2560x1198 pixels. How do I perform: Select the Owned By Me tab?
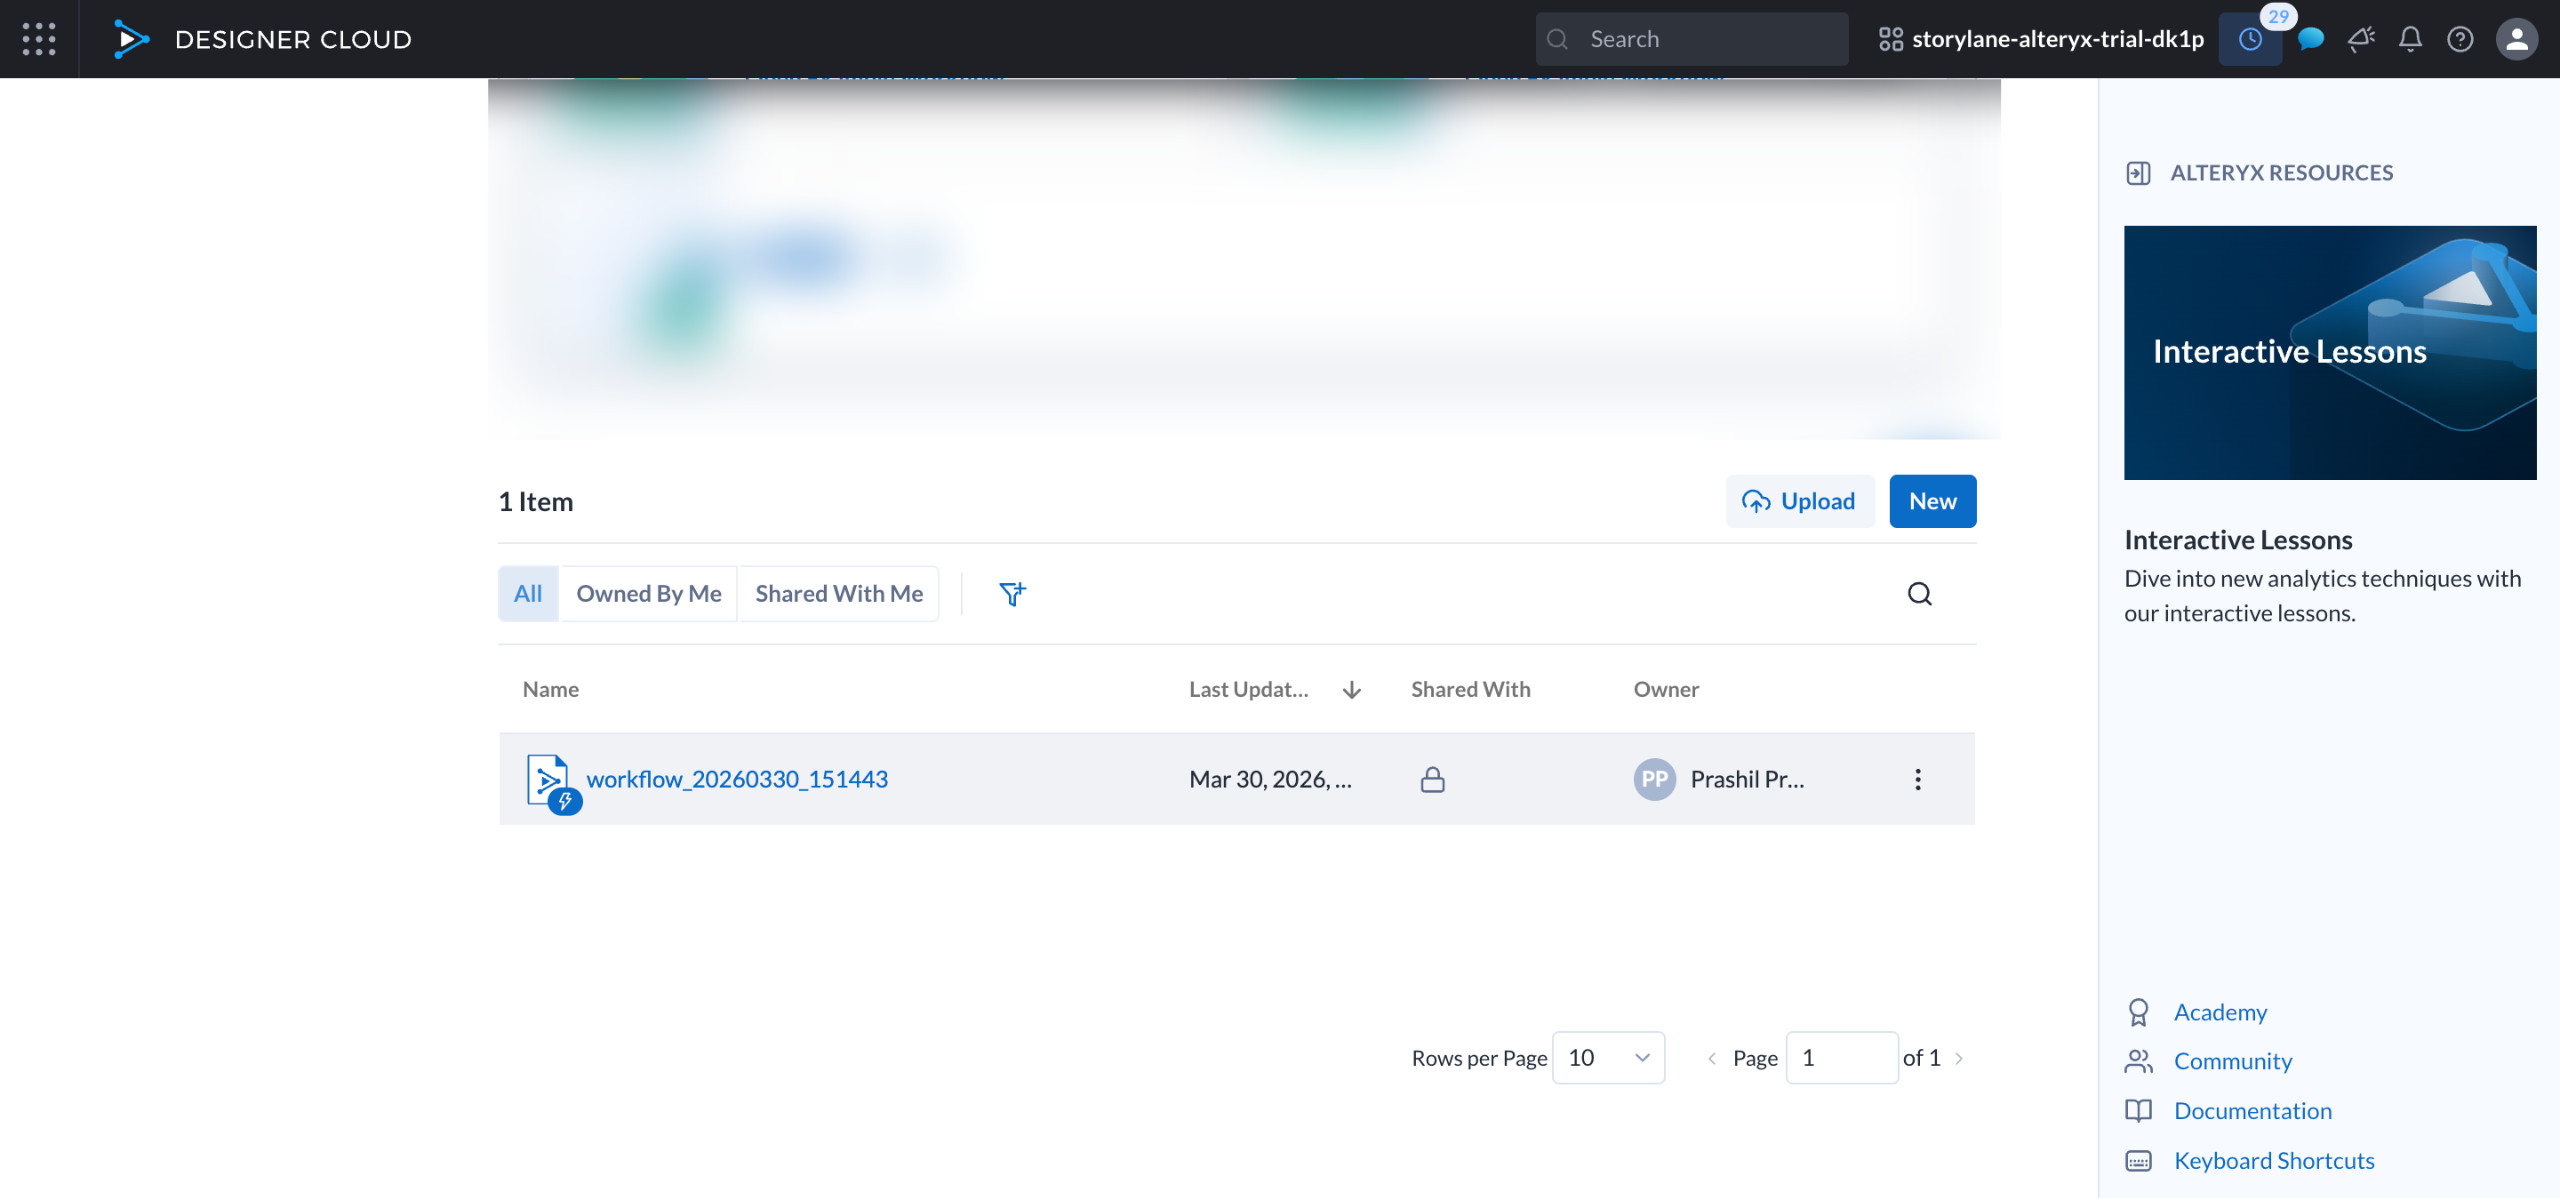[648, 593]
